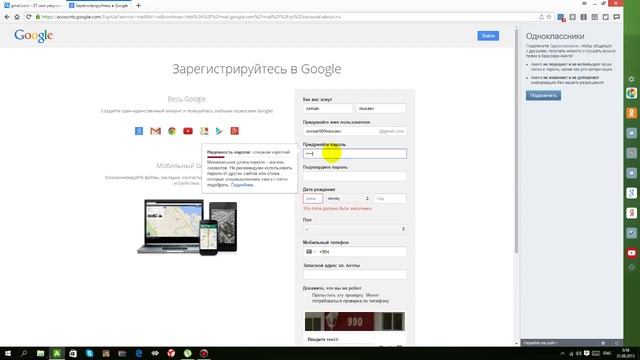Click the username input field
The width and height of the screenshot is (640, 360).
[355, 131]
